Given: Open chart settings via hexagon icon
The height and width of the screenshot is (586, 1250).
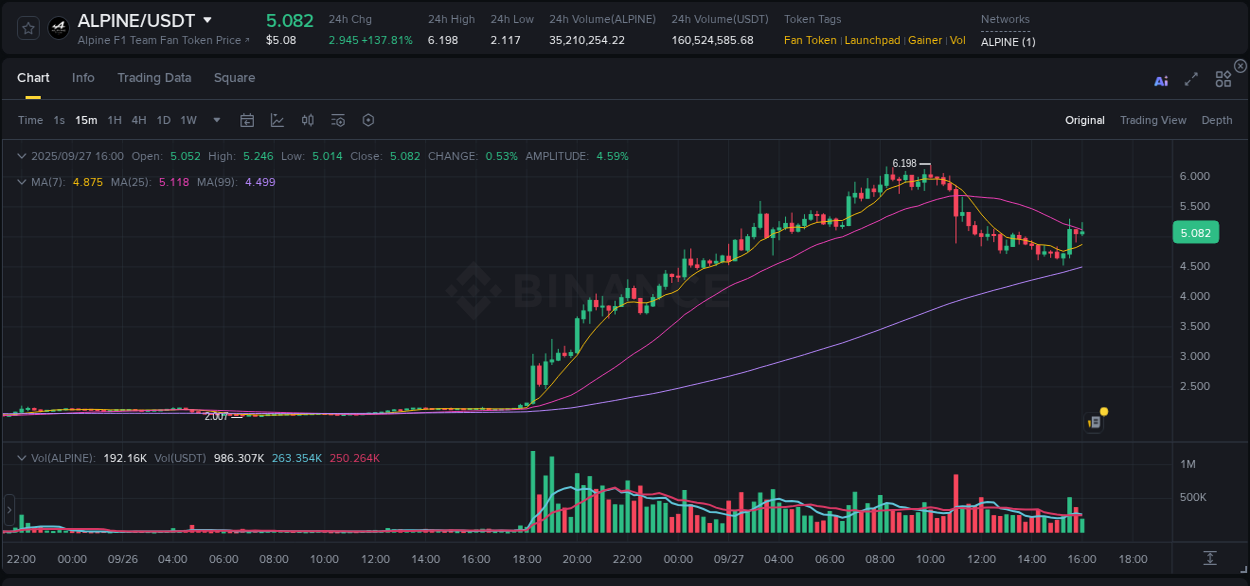Looking at the screenshot, I should click(368, 119).
